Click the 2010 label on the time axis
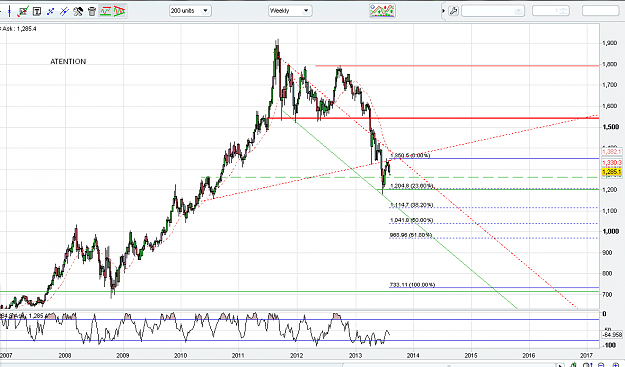625x367 pixels. point(180,355)
